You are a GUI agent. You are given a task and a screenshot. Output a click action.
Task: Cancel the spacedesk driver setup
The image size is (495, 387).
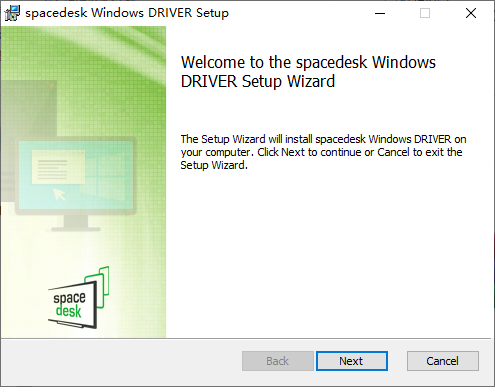(443, 361)
